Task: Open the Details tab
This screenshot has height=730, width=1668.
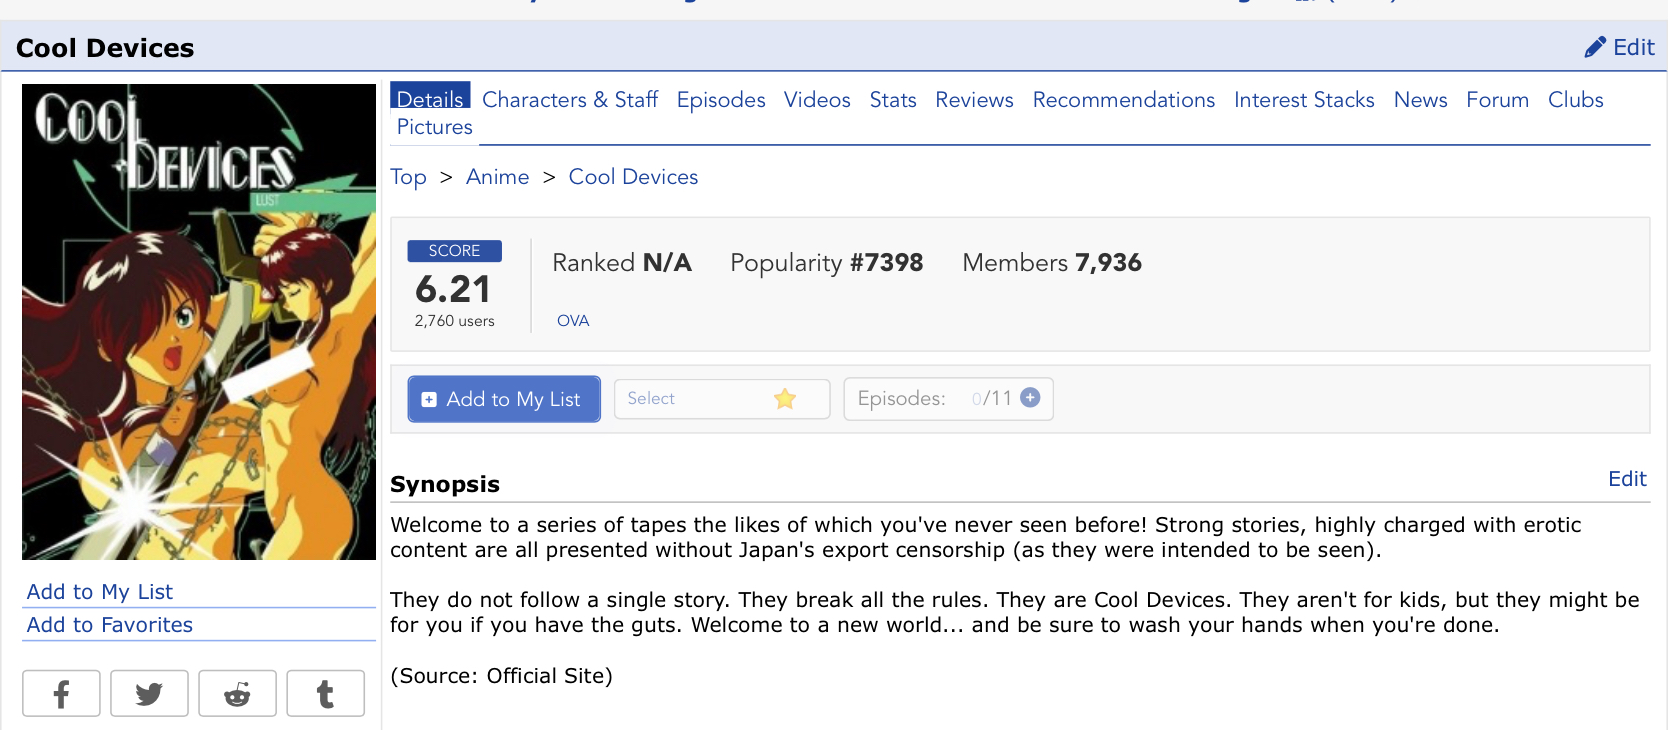Action: (x=430, y=97)
